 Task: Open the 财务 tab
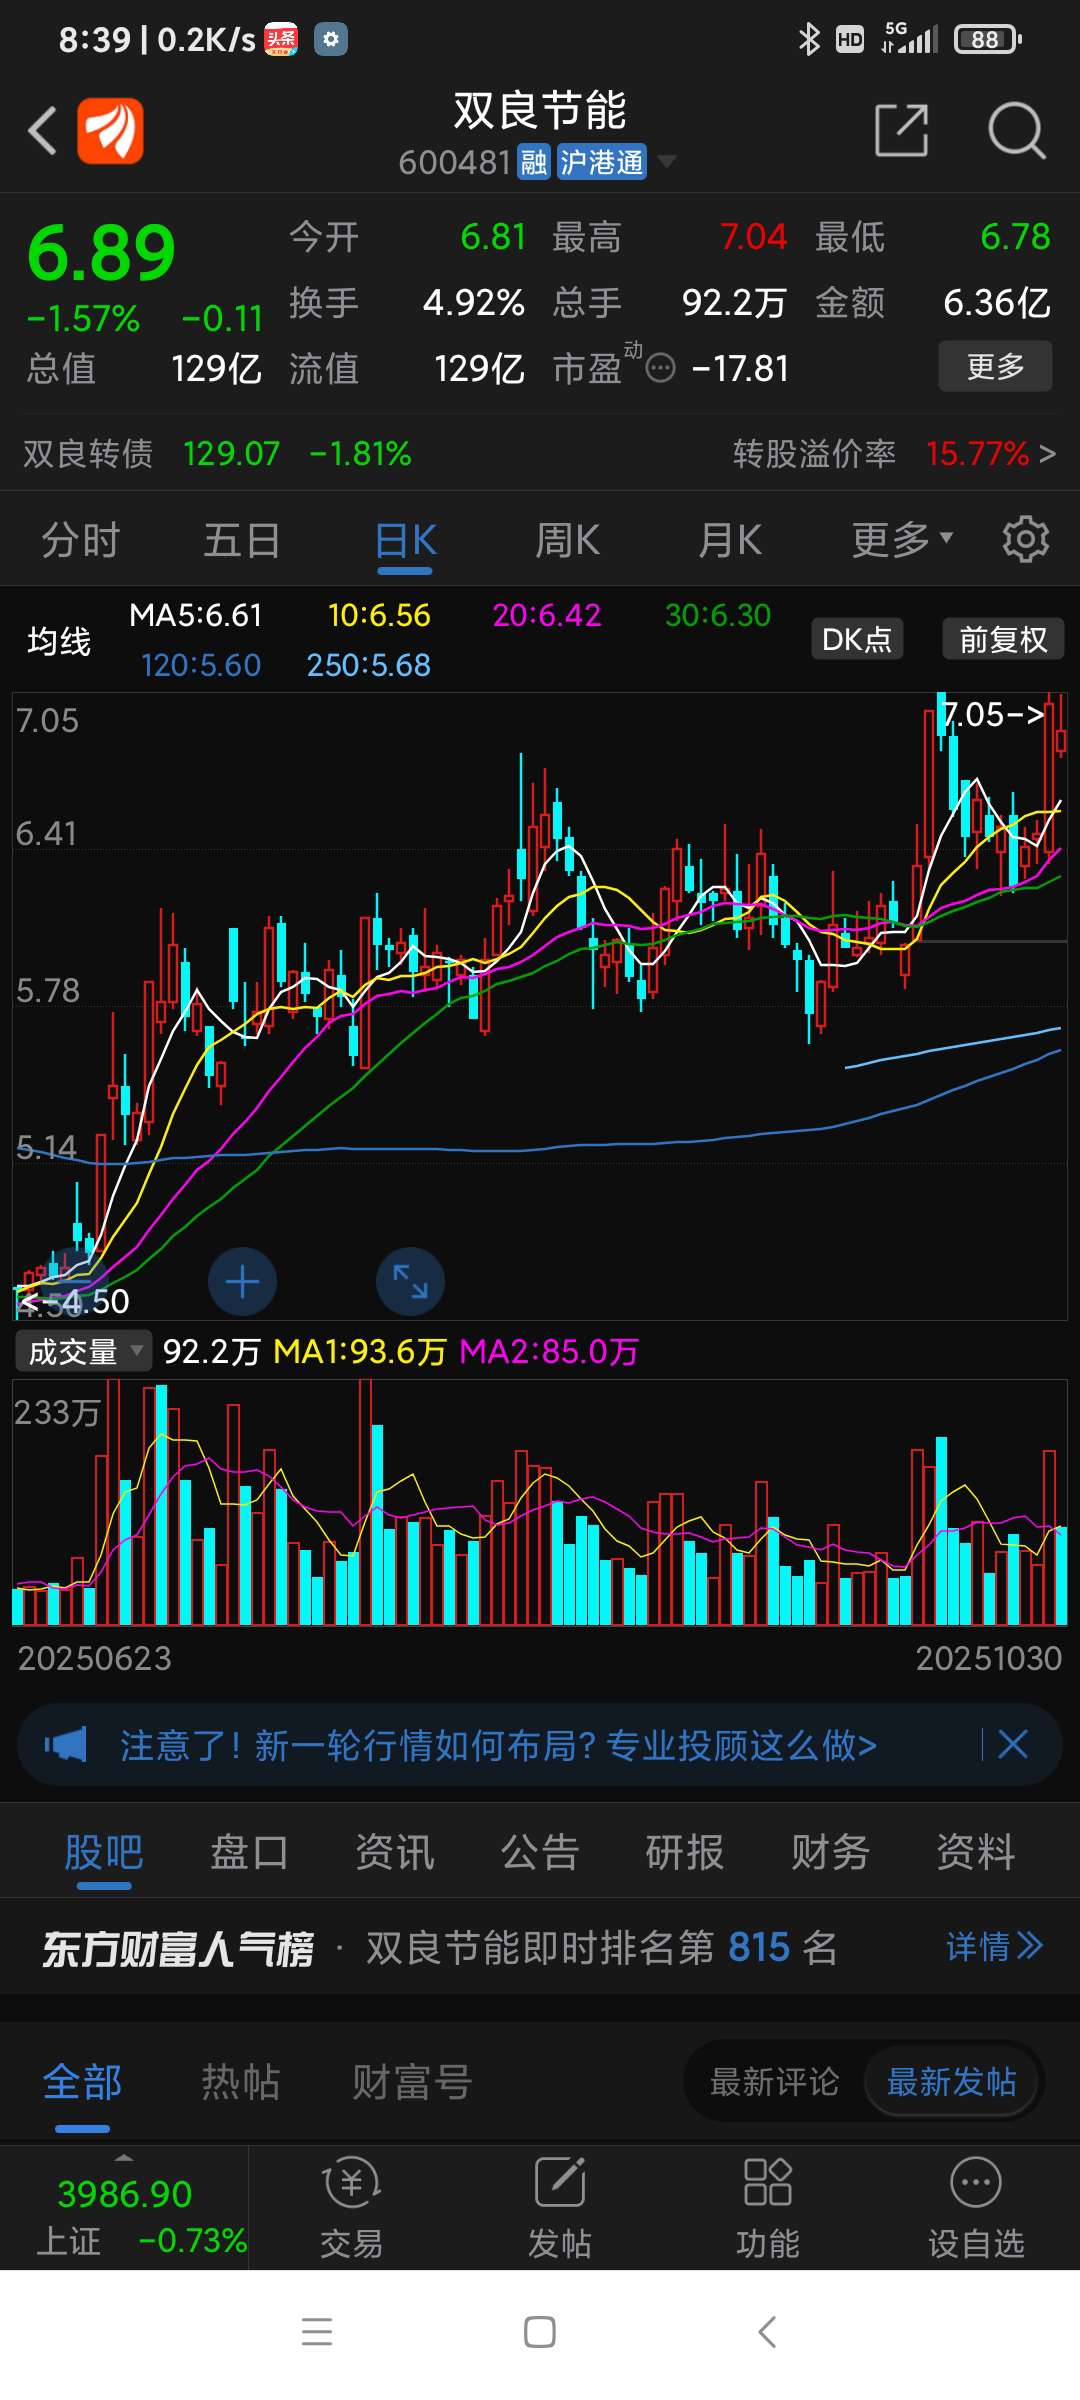830,1852
